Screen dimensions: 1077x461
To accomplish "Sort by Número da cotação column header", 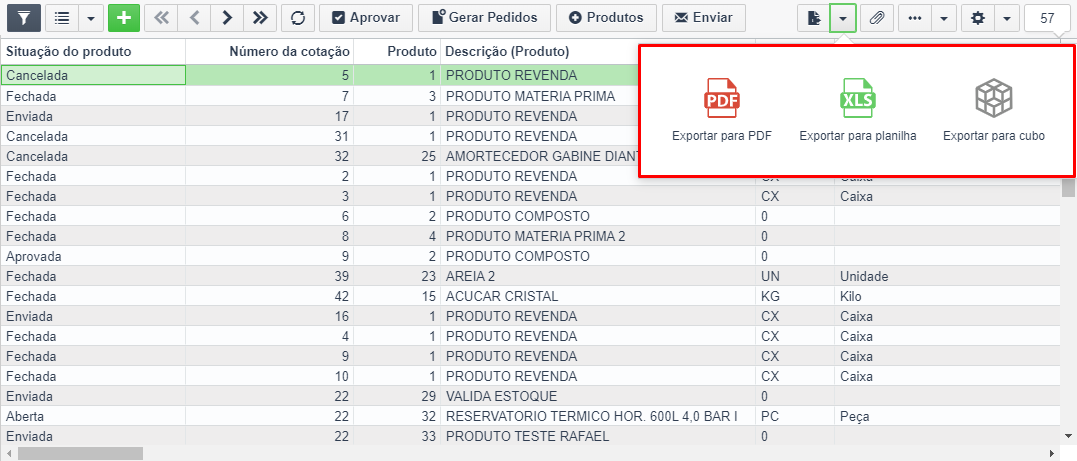I will [x=289, y=51].
